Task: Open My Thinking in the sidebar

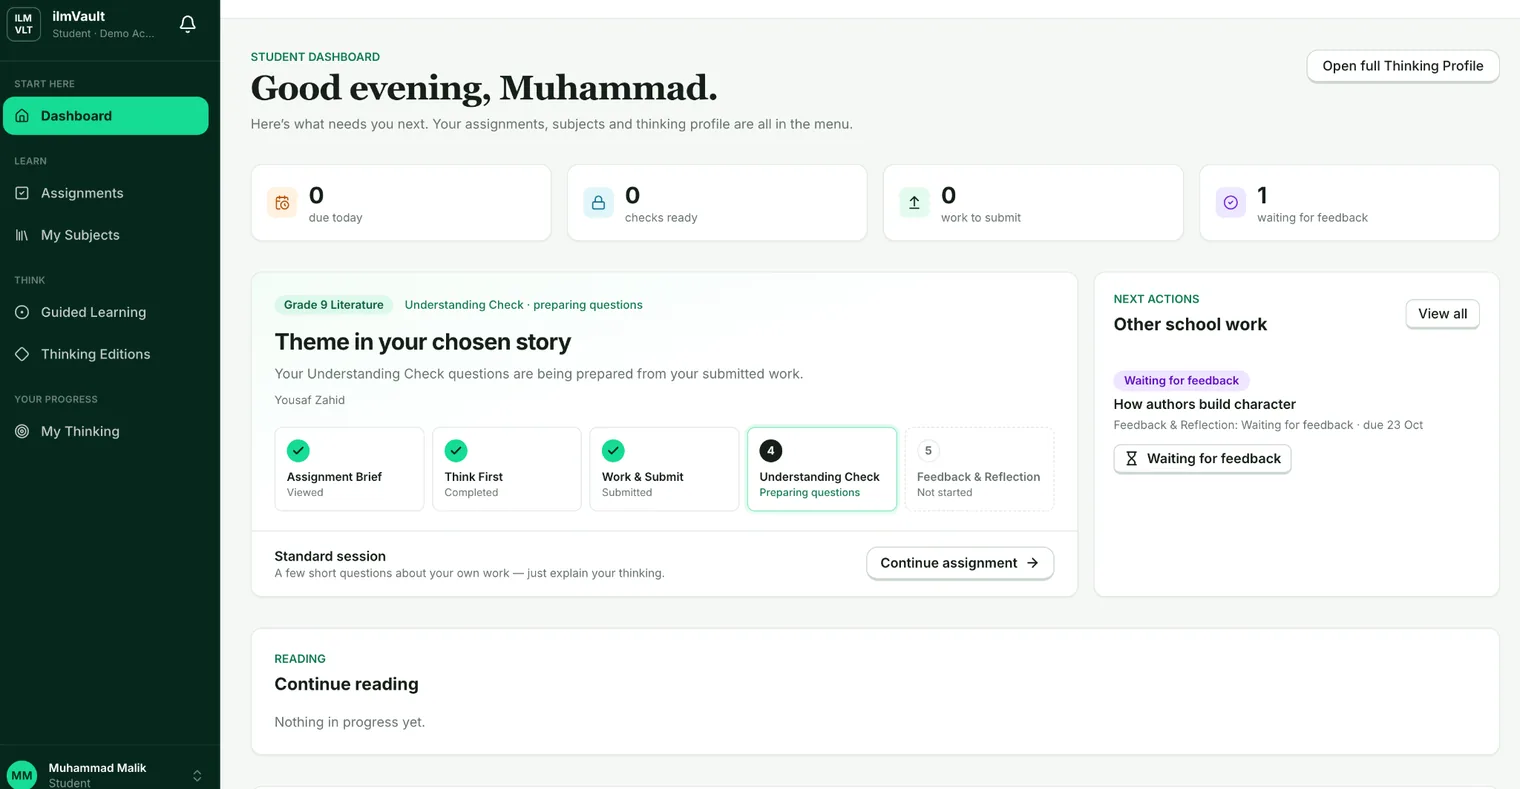Action: 106,431
